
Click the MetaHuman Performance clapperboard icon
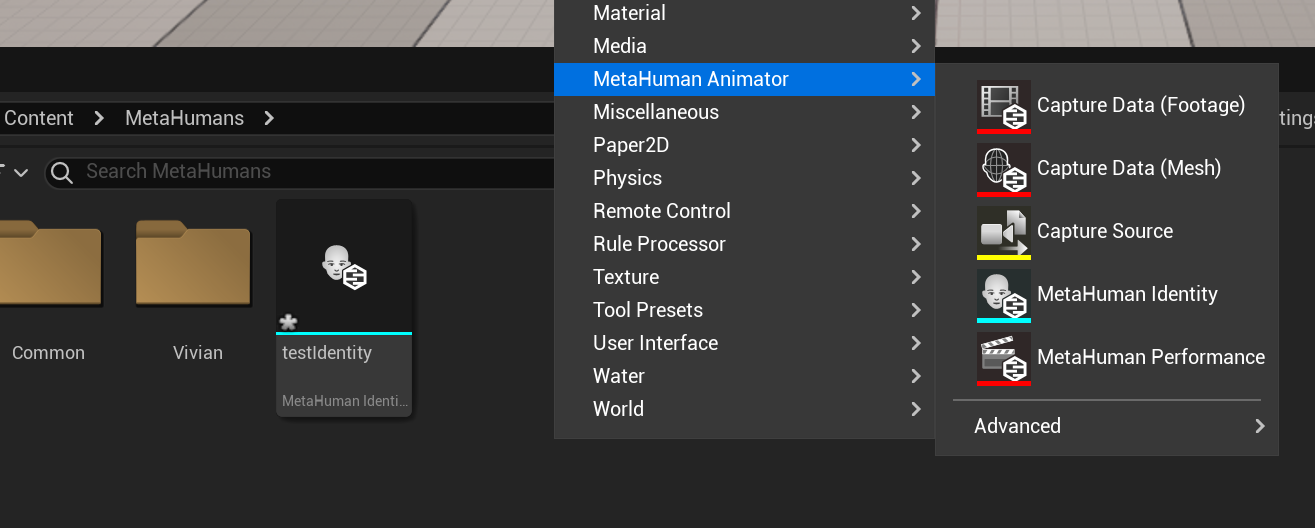[x=1004, y=358]
